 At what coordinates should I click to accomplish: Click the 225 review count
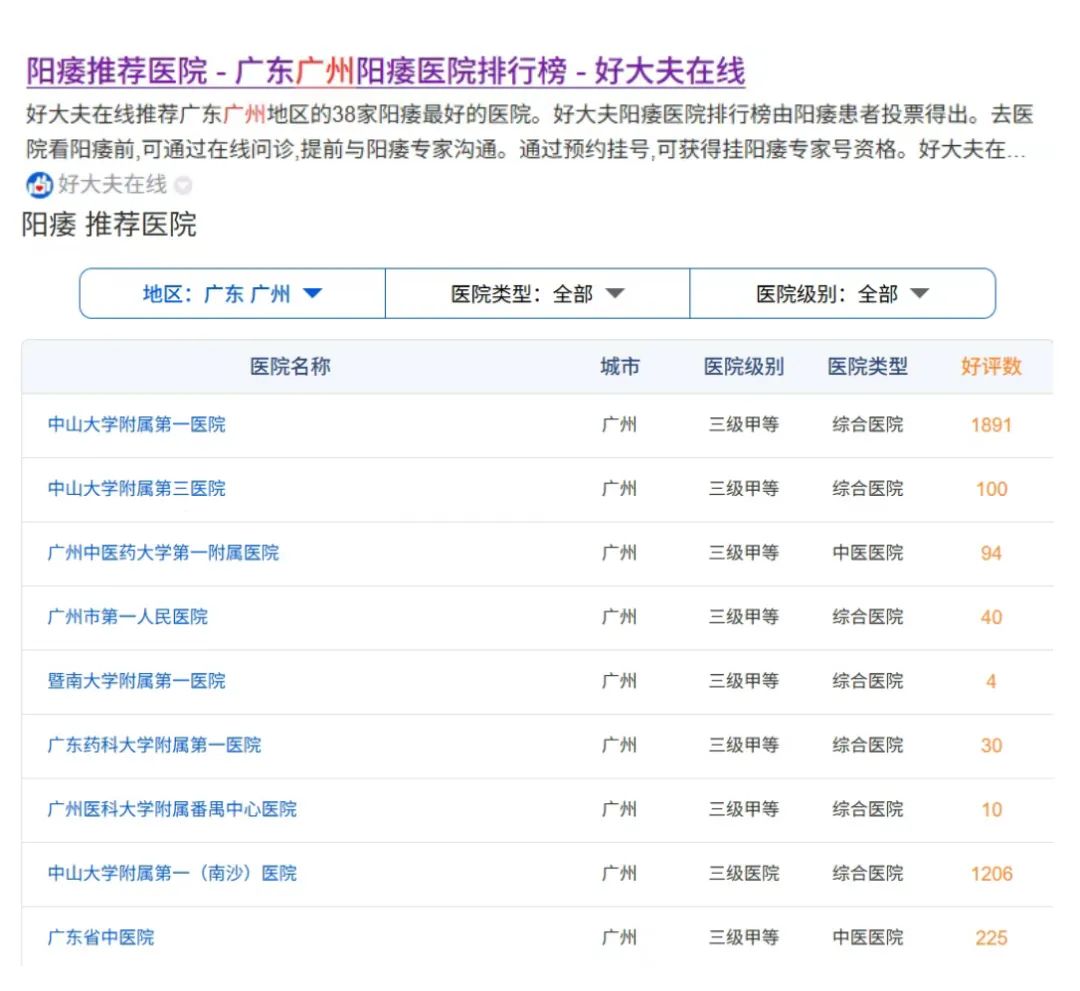(991, 938)
